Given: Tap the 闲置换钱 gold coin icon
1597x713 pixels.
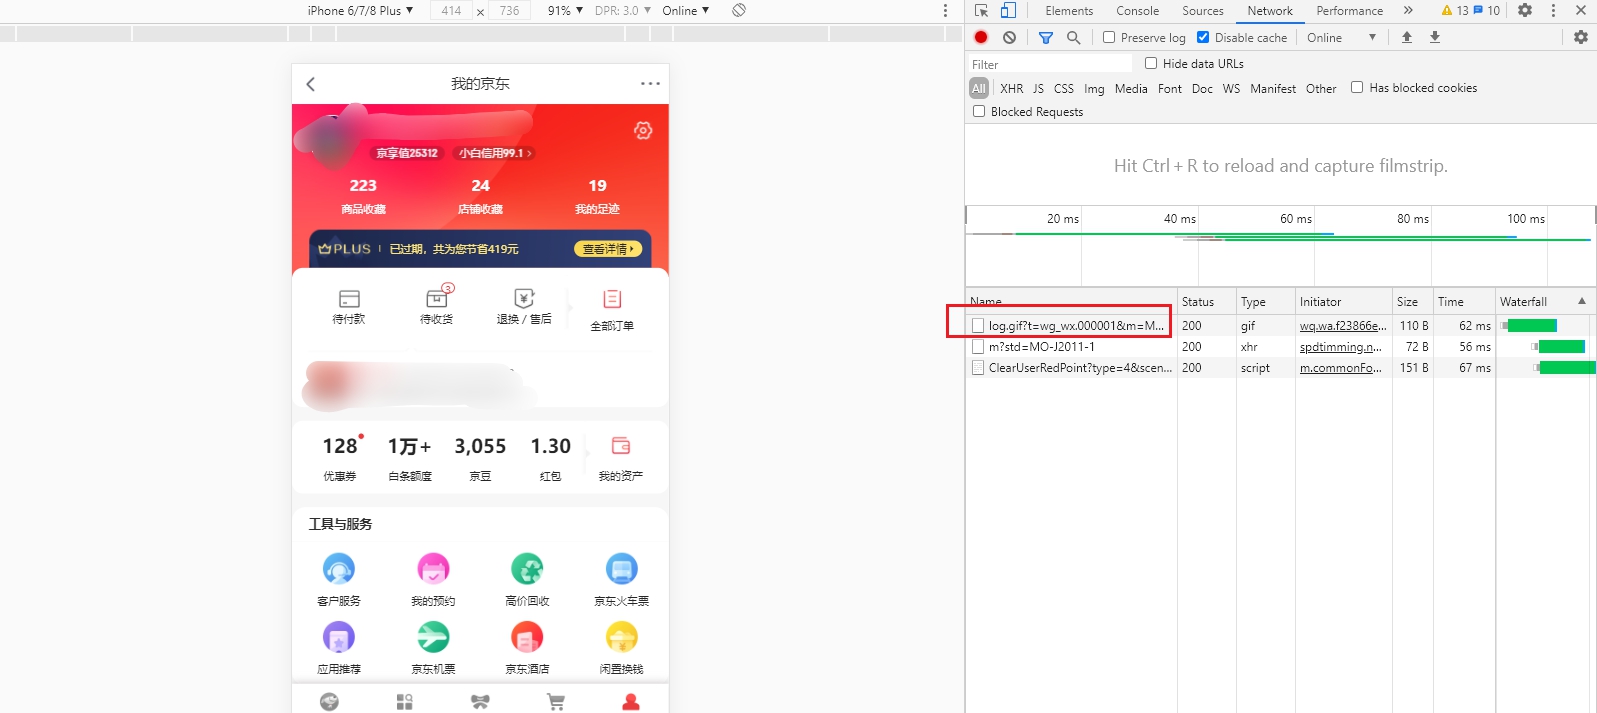Looking at the screenshot, I should (x=622, y=637).
